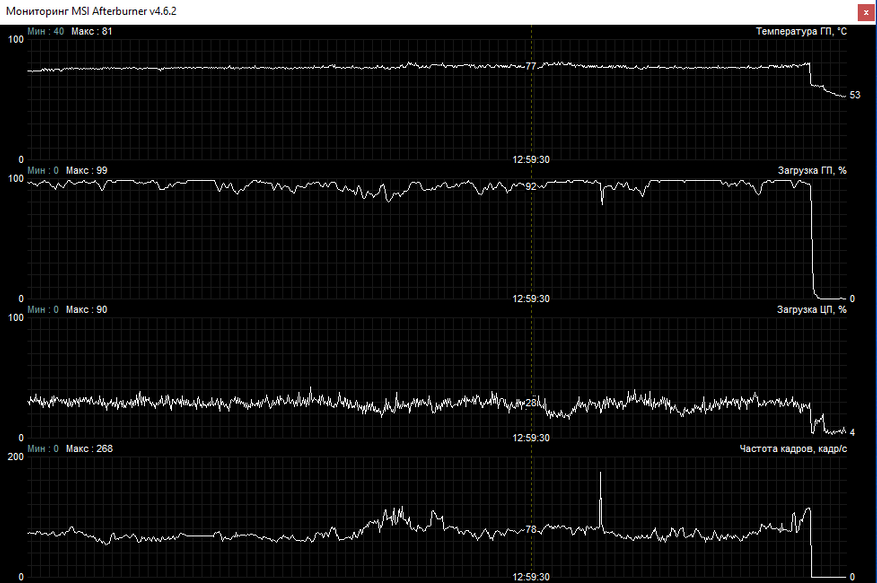
Task: Click the current temperature value 53
Action: coord(855,95)
